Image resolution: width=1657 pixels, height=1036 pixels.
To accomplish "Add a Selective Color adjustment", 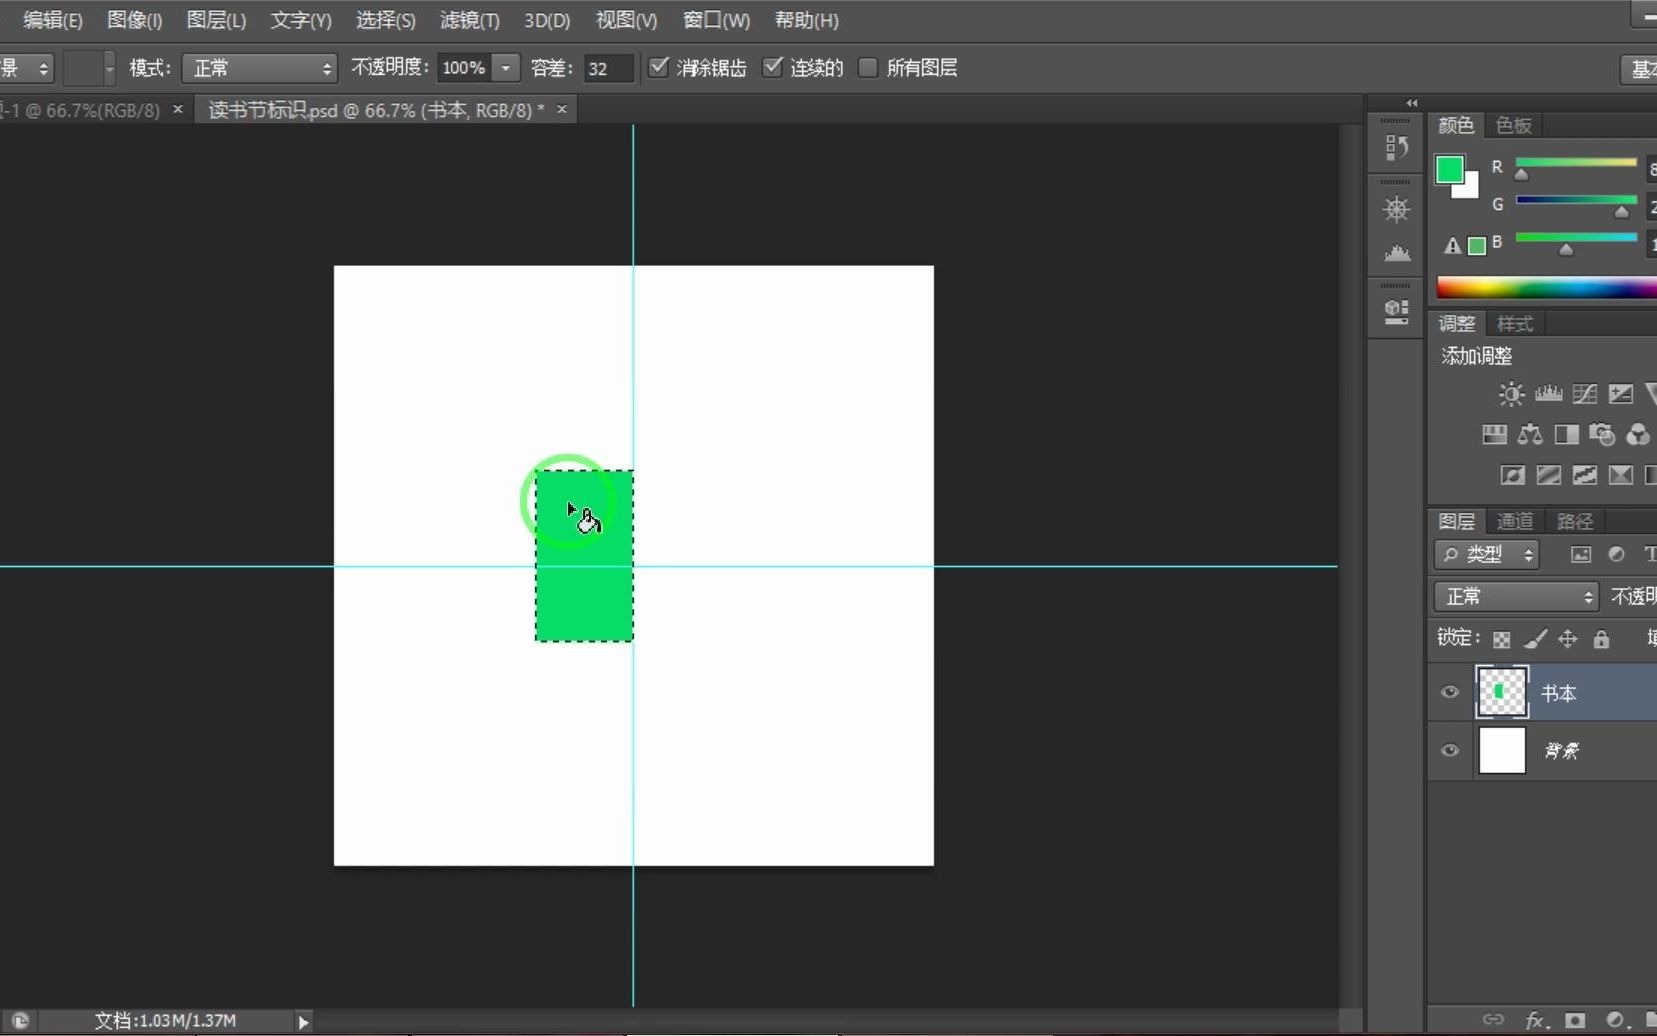I will tap(1620, 475).
